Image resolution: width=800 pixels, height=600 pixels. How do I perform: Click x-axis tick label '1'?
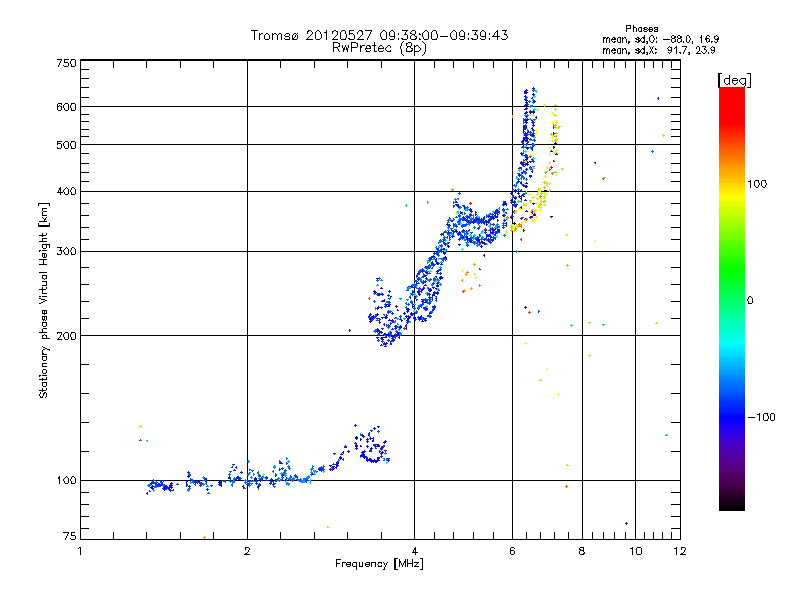(x=80, y=551)
